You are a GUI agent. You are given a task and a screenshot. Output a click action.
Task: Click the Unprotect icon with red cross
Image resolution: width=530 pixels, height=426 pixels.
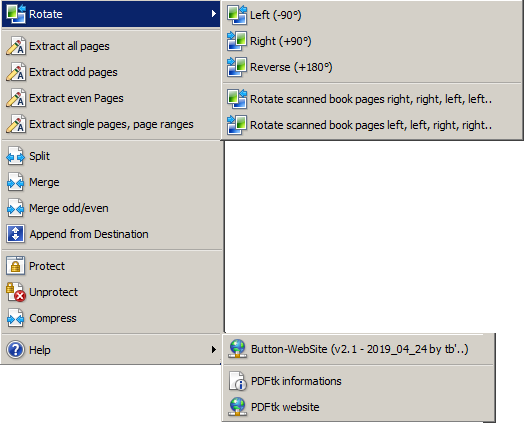(x=16, y=292)
